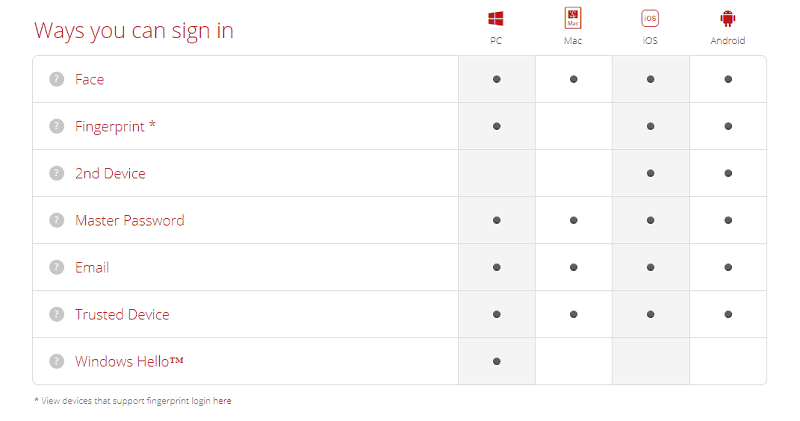Click the Android robot icon
This screenshot has width=800, height=421.
click(728, 19)
